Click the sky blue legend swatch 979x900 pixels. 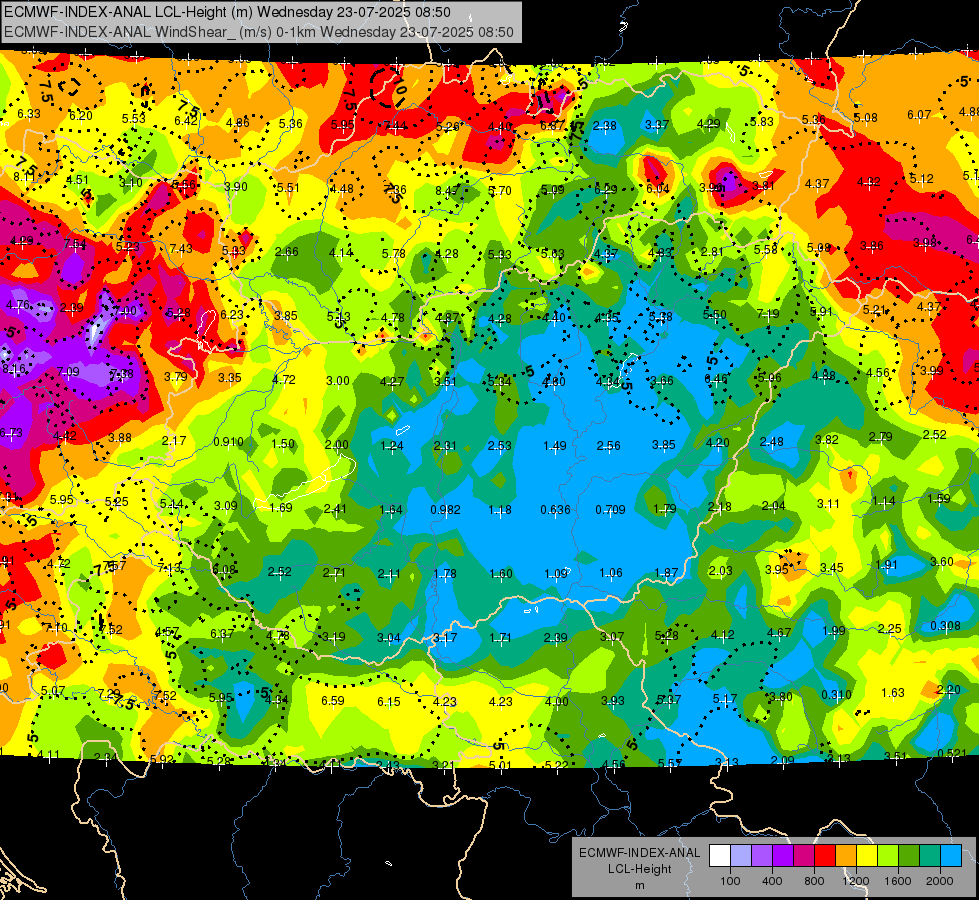click(951, 856)
